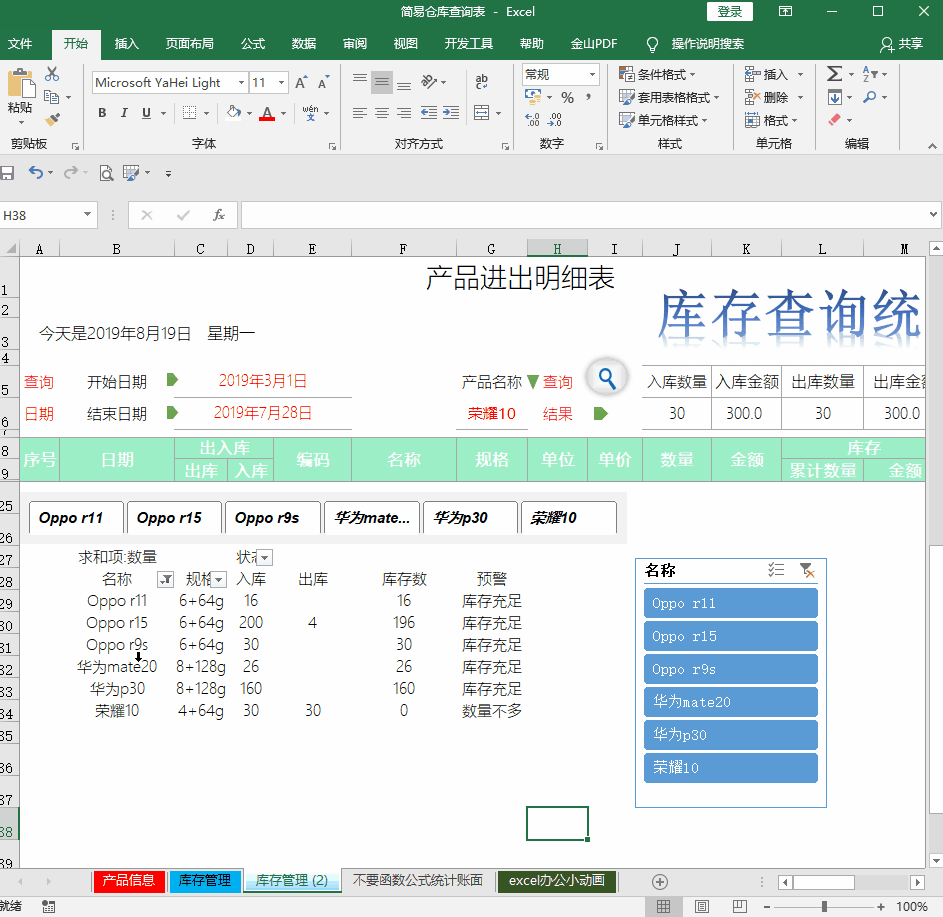
Task: Toggle Italic formatting
Action: 124,113
